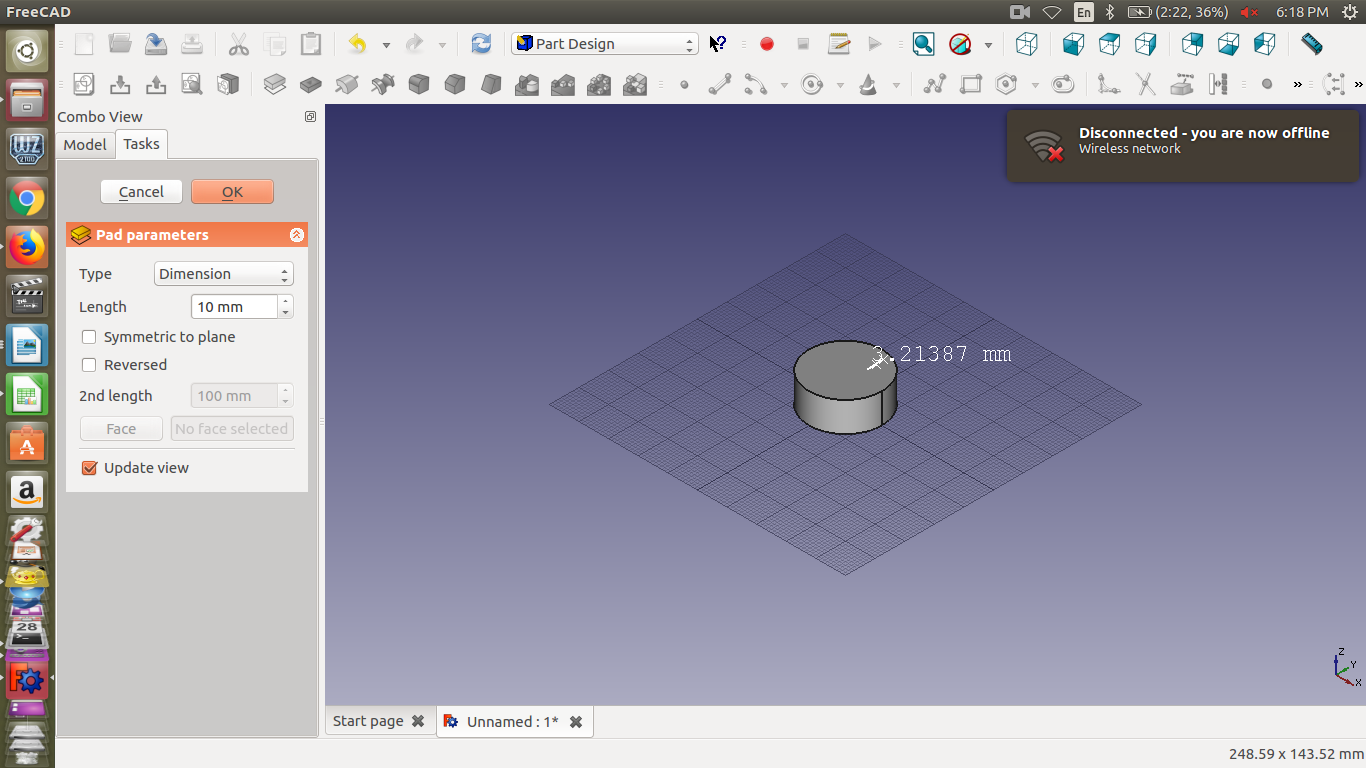Open the Ubuntu dash search

coord(27,51)
